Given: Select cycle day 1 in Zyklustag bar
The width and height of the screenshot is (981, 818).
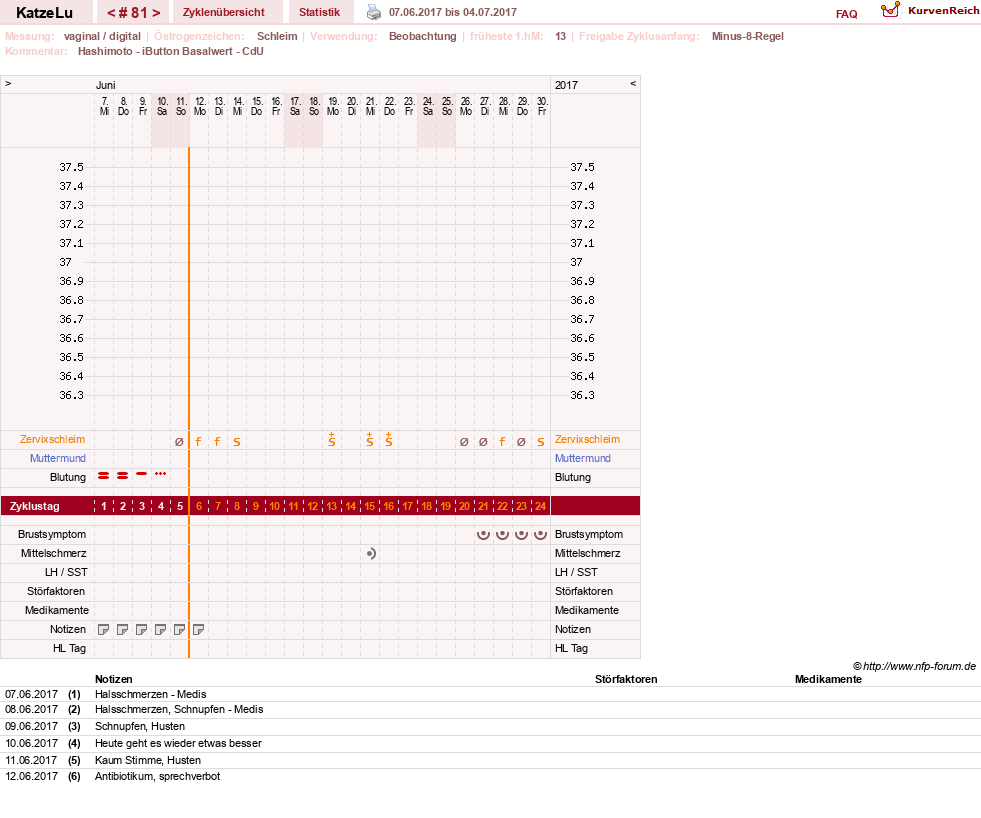Looking at the screenshot, I should click(x=104, y=506).
